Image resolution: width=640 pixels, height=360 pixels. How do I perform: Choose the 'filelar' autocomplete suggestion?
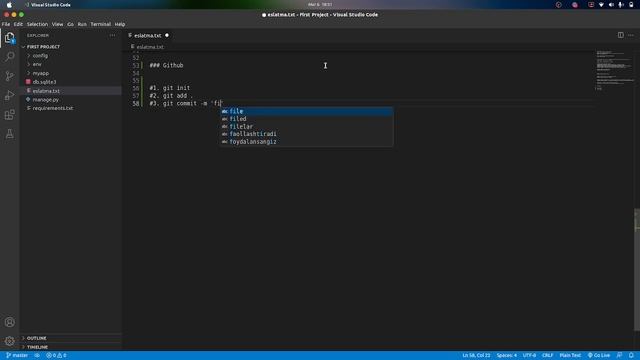(307, 127)
